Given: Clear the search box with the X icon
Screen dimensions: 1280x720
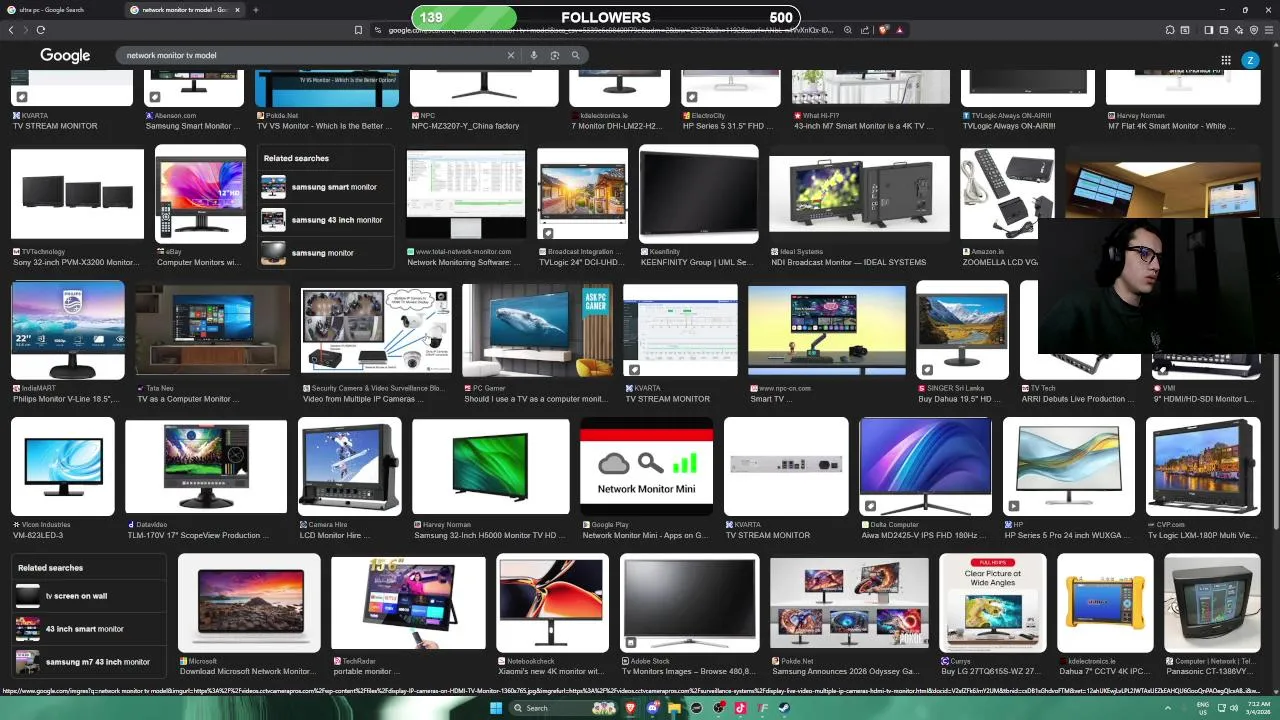Looking at the screenshot, I should [x=510, y=55].
